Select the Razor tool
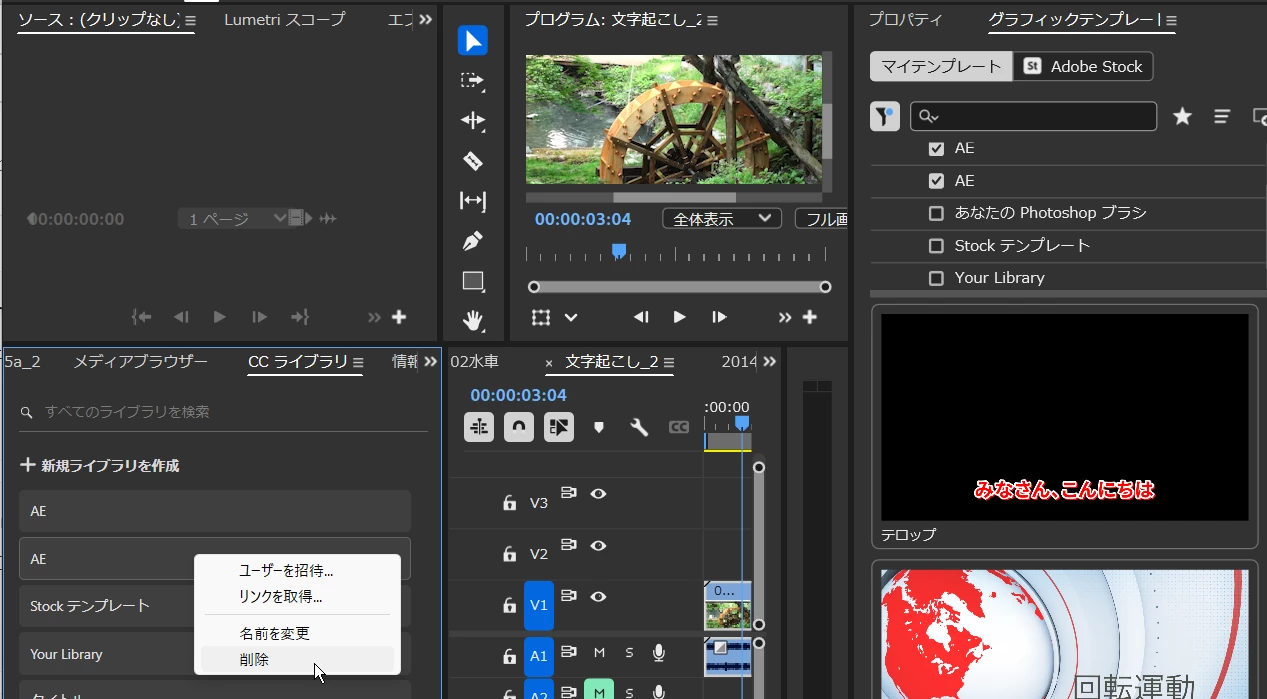 (x=472, y=161)
